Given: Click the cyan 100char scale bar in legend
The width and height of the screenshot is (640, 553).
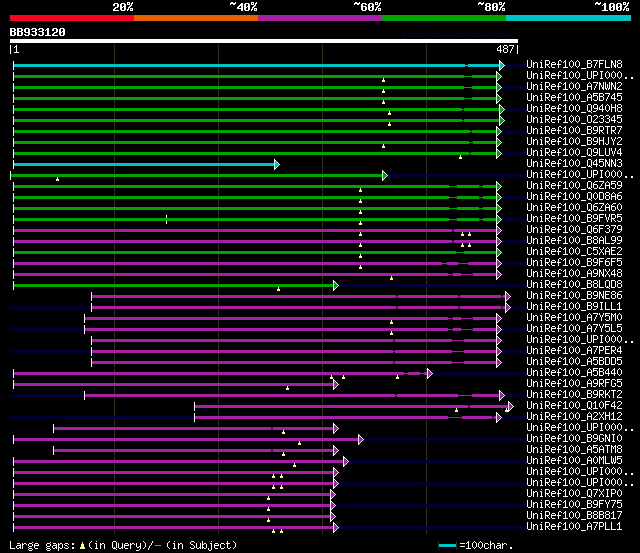Looking at the screenshot, I should click(447, 546).
